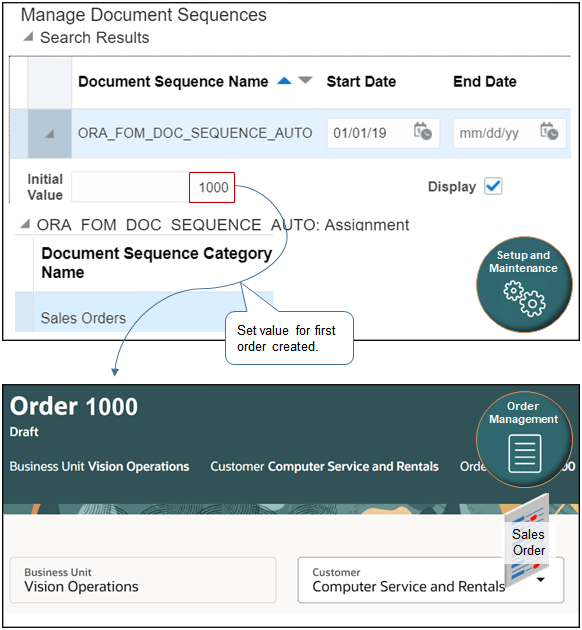582x630 pixels.
Task: Click the Draft status text
Action: pyautogui.click(x=24, y=432)
